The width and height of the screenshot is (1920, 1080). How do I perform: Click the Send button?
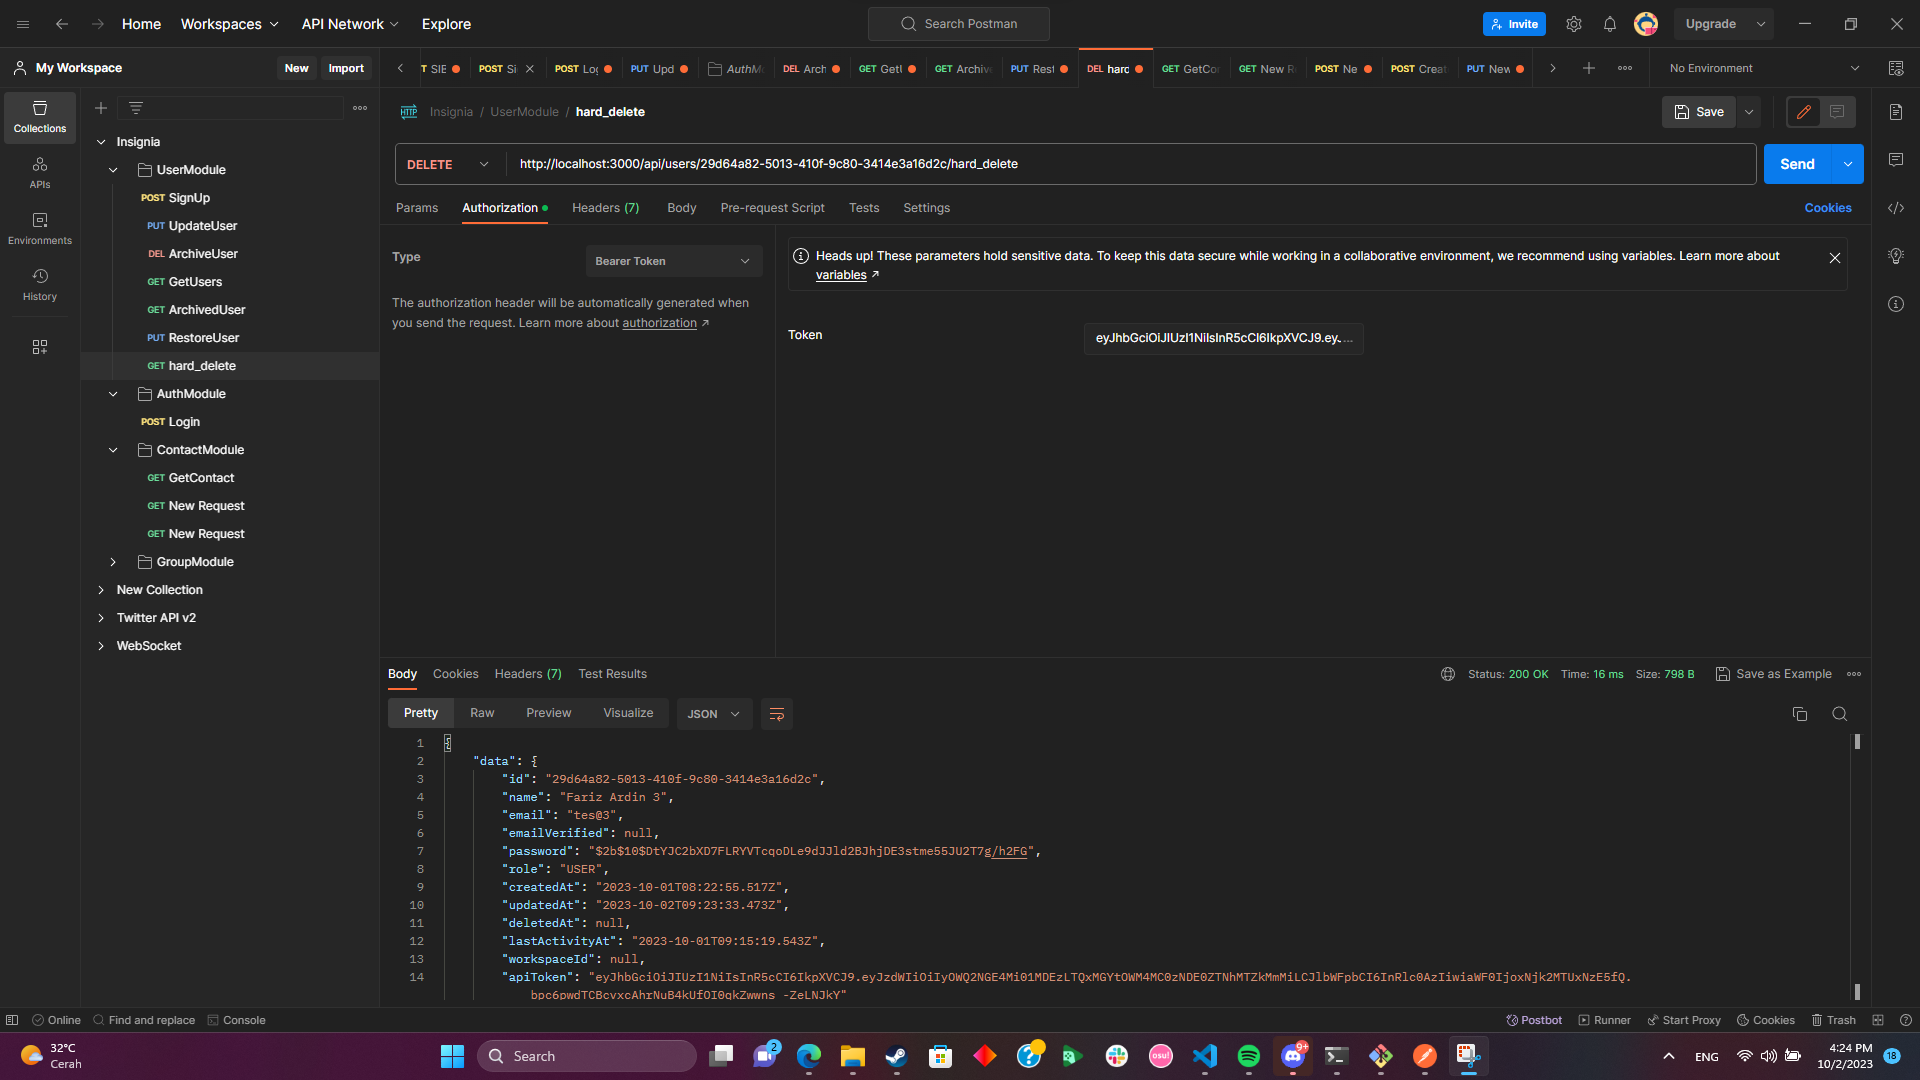pyautogui.click(x=1797, y=163)
